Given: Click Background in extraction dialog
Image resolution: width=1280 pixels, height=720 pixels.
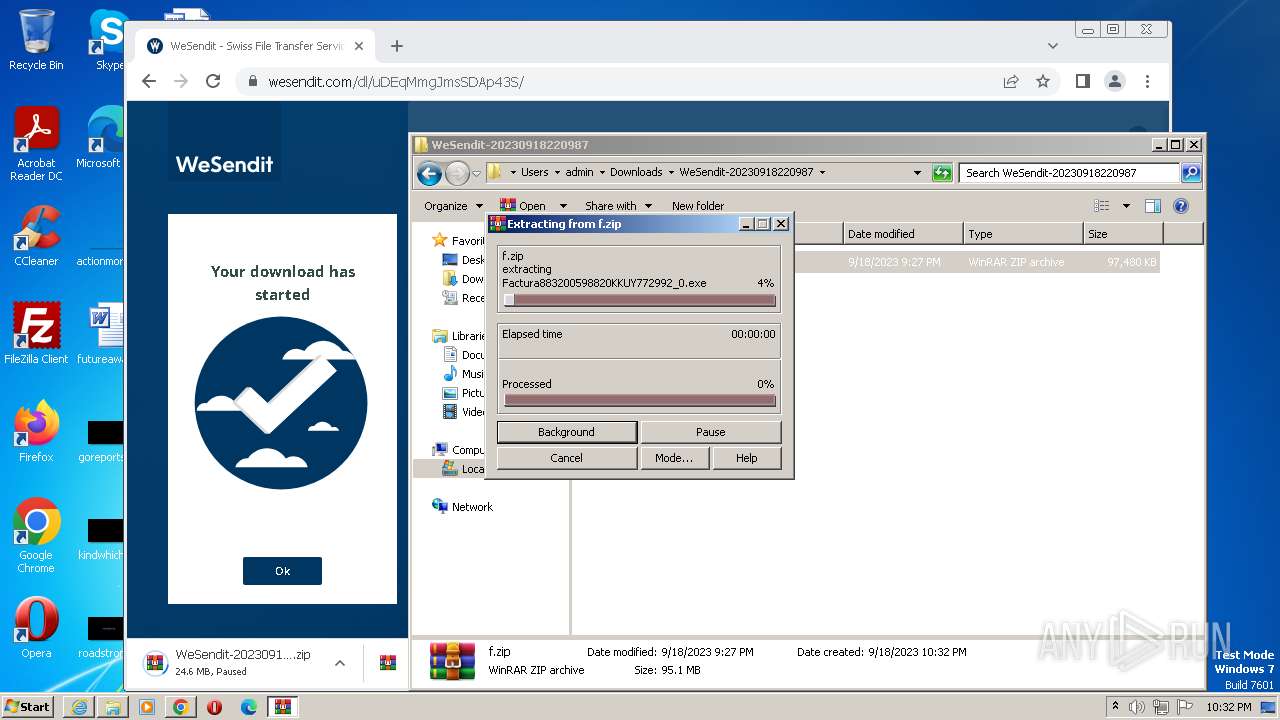Looking at the screenshot, I should pos(567,432).
